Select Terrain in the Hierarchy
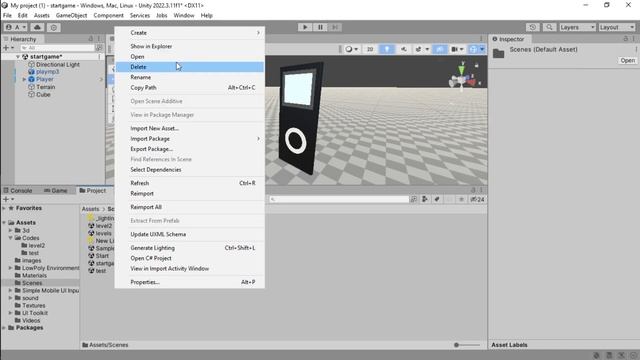640x360 pixels. (45, 87)
